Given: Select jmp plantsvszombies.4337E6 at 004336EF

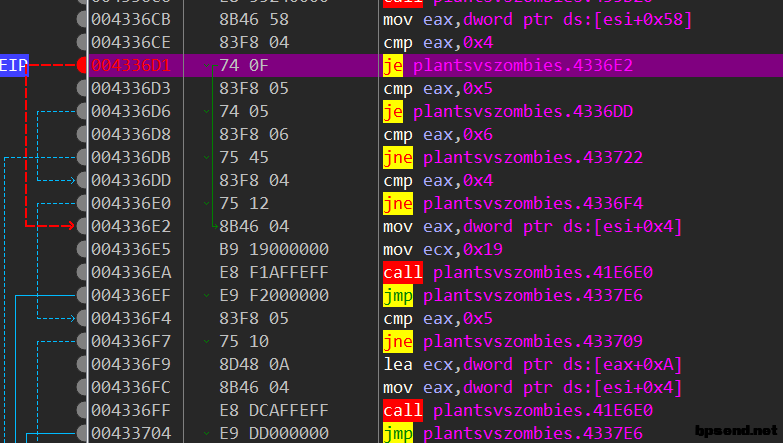Looking at the screenshot, I should coord(513,295).
